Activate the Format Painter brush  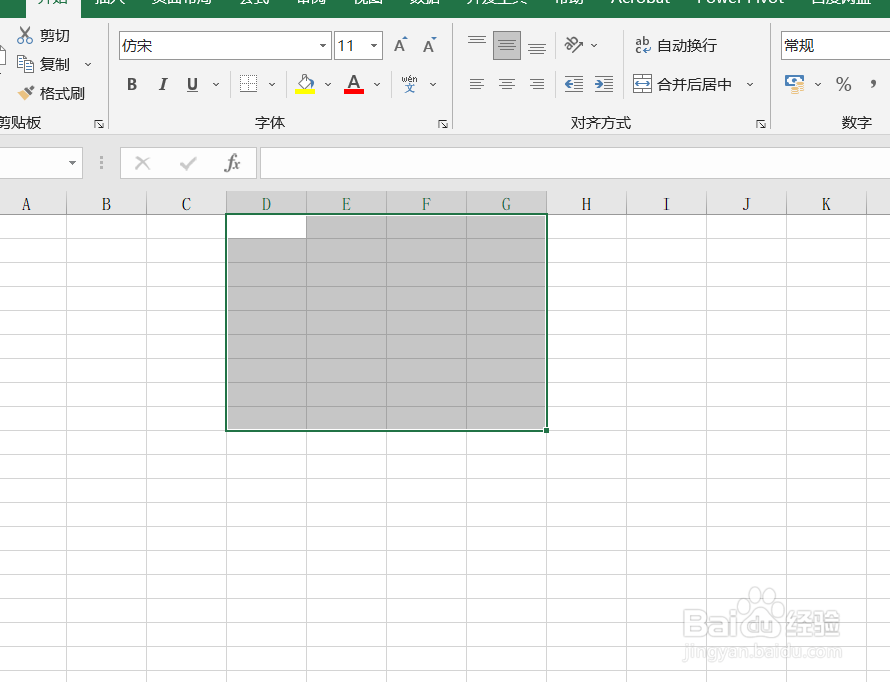click(26, 92)
